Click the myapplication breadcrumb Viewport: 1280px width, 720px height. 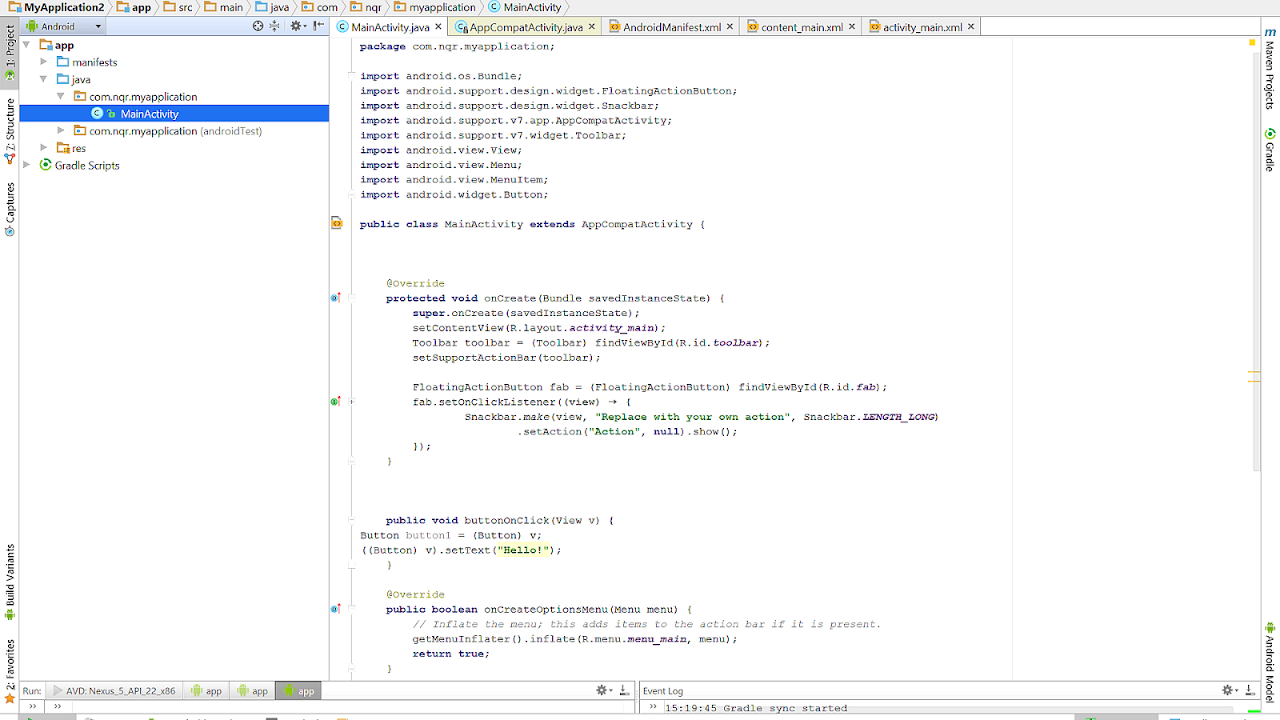coord(435,7)
